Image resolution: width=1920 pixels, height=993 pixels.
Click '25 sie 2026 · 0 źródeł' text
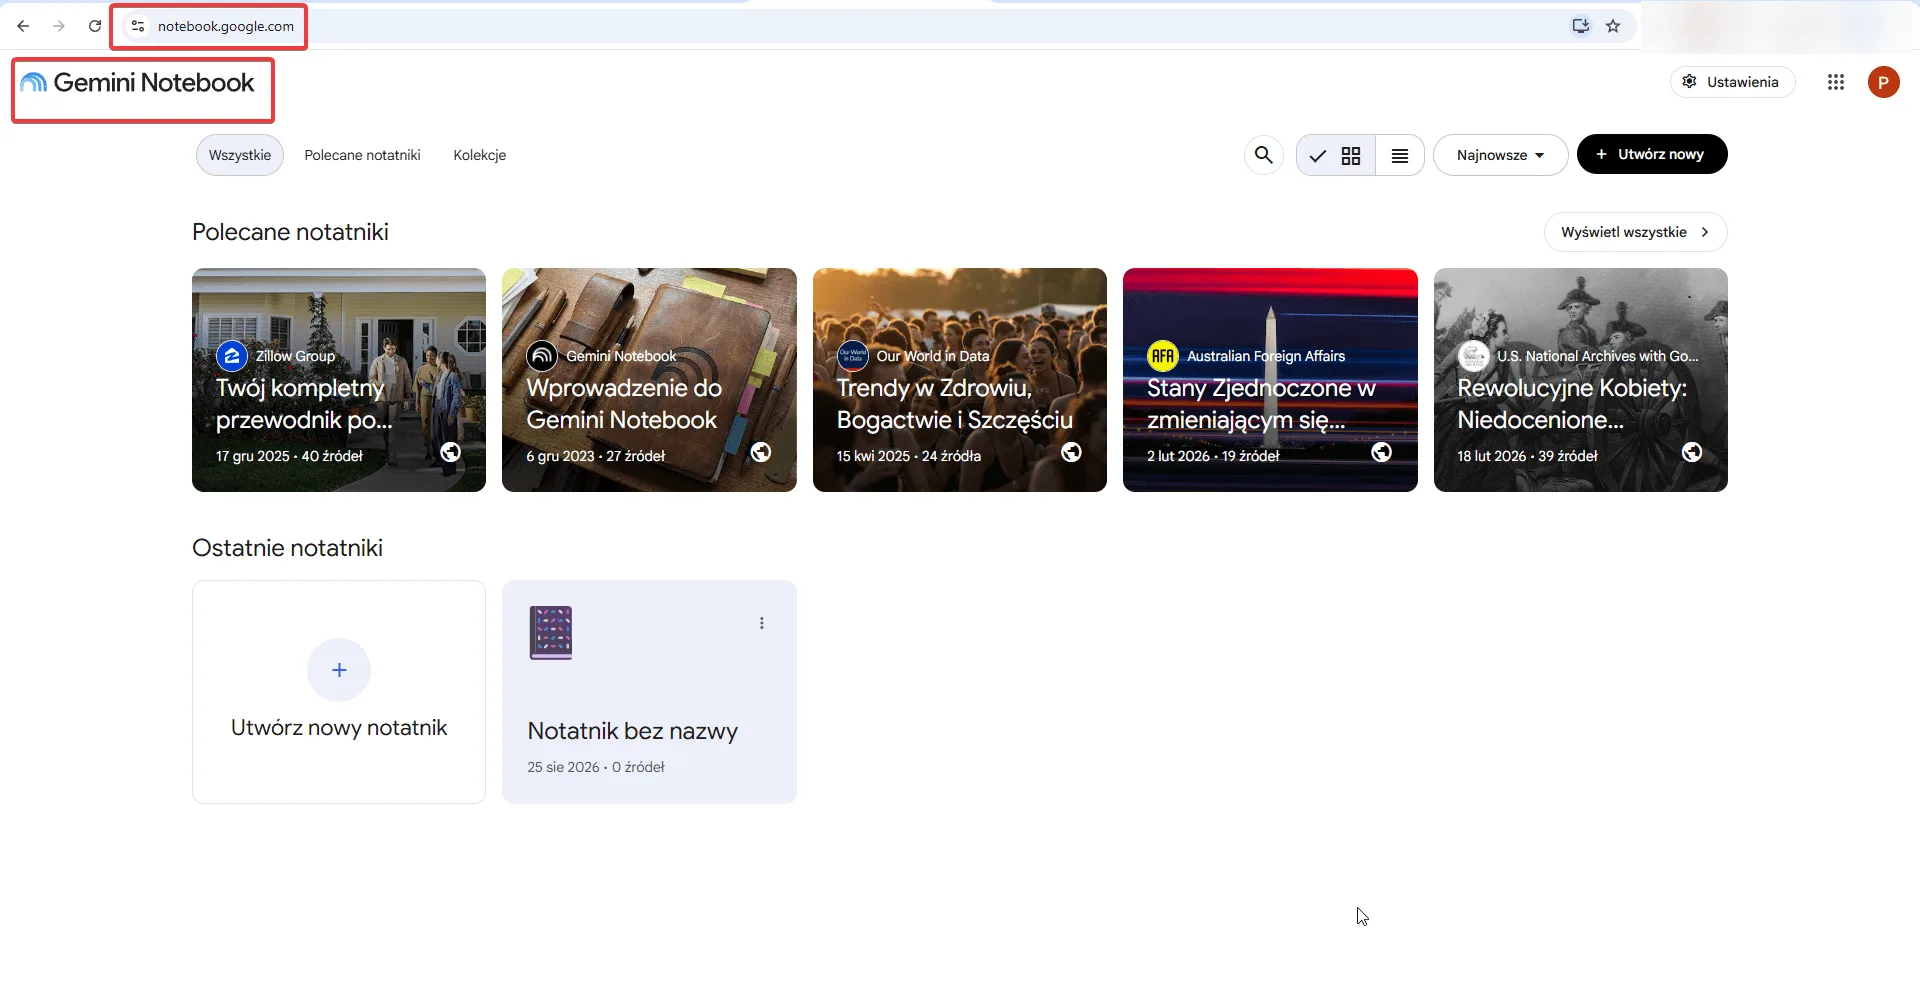(596, 767)
